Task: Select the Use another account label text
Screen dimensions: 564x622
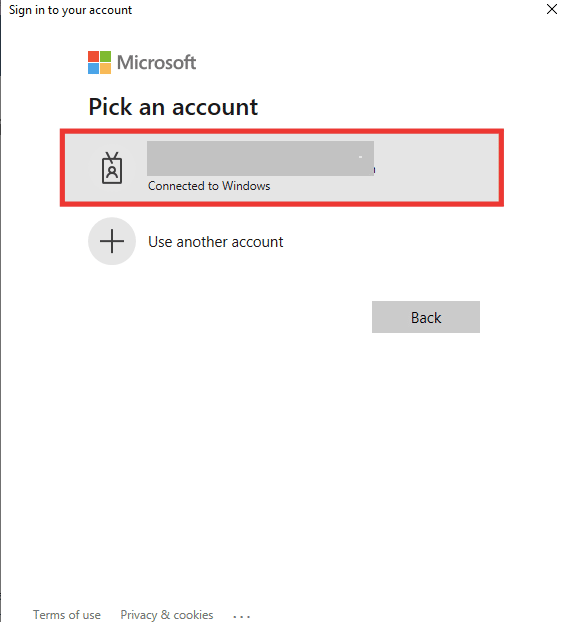Action: click(216, 242)
